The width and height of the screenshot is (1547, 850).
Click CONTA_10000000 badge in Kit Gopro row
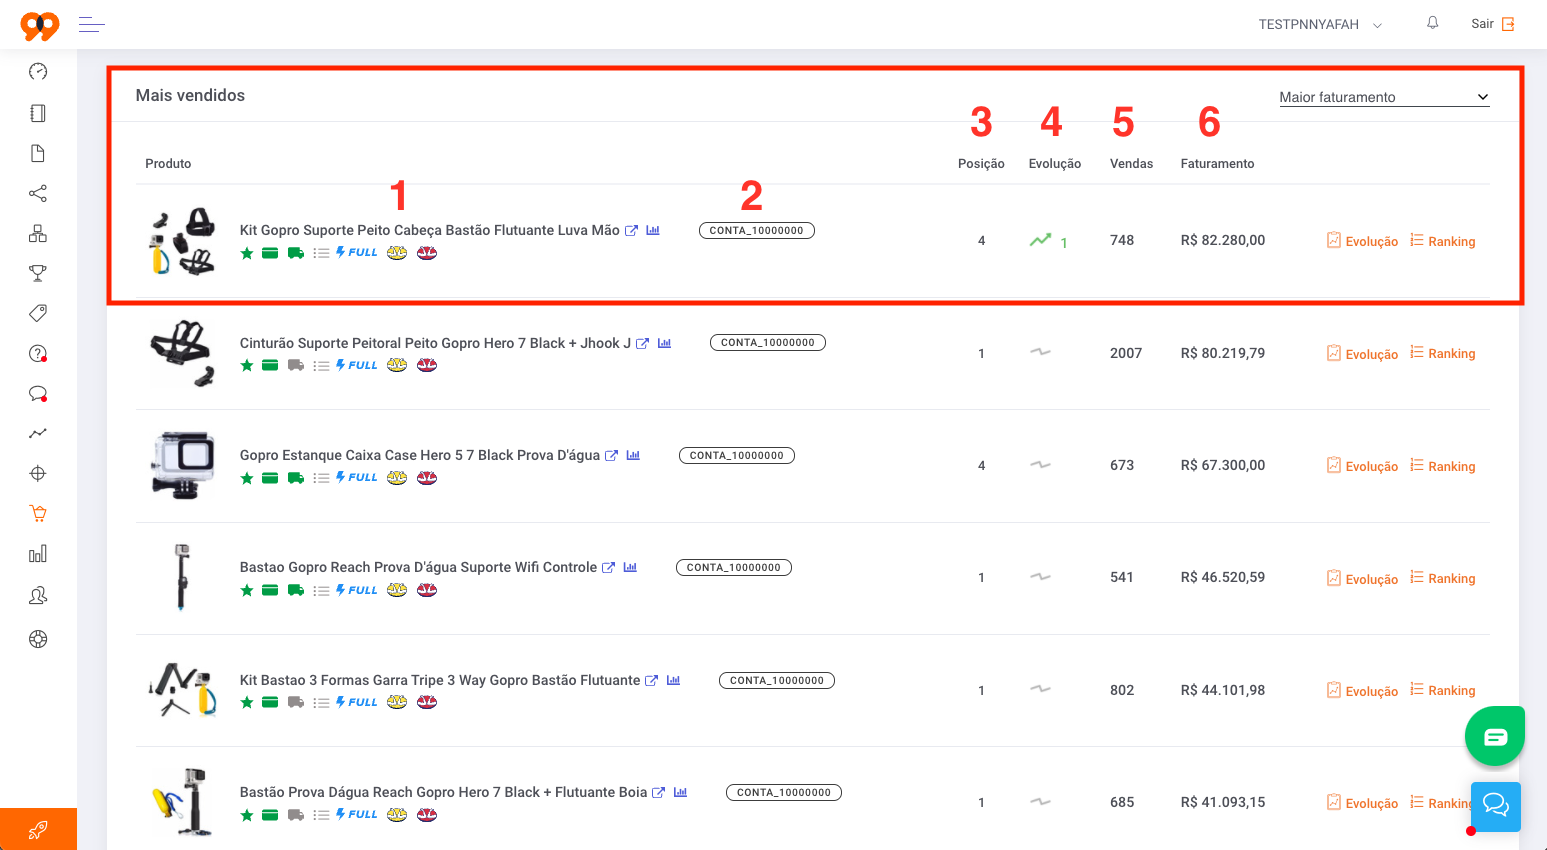click(x=756, y=230)
